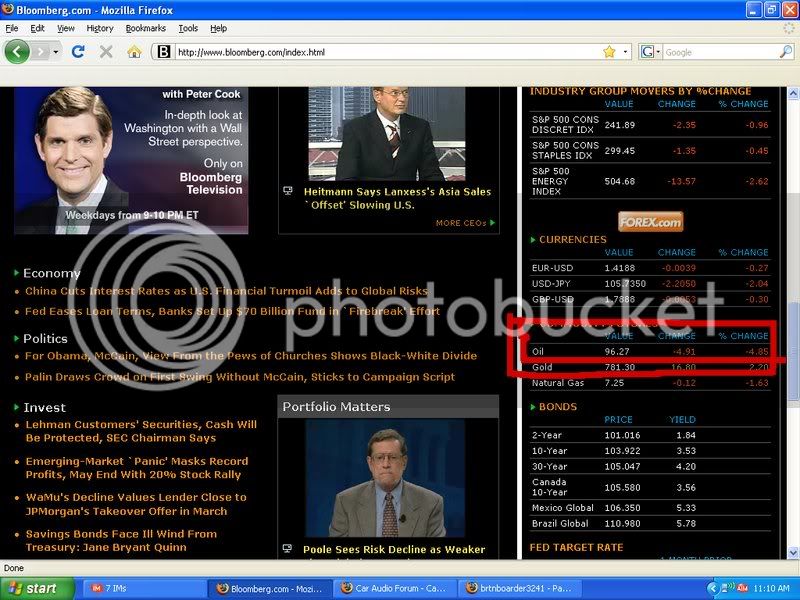Click the vertical scrollbar thumb
The width and height of the screenshot is (800, 600).
[793, 352]
